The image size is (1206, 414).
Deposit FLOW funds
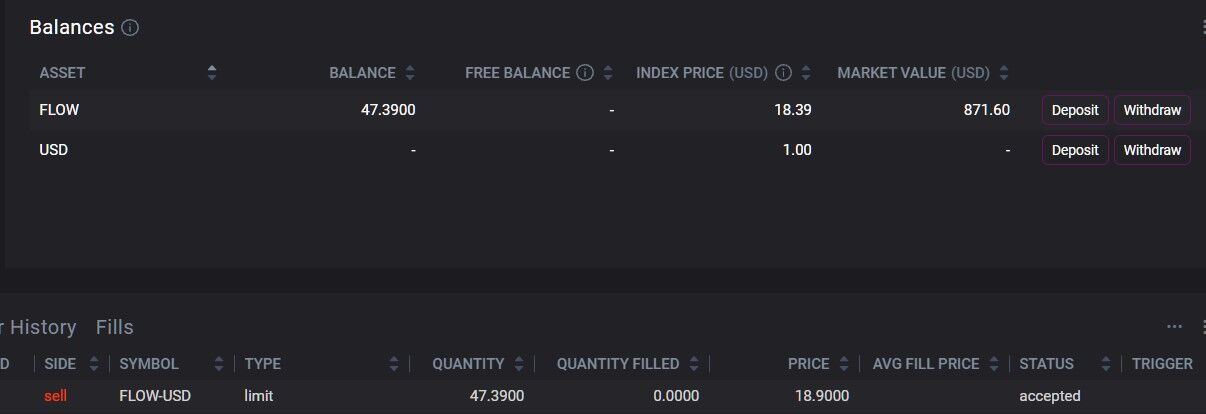(1075, 110)
